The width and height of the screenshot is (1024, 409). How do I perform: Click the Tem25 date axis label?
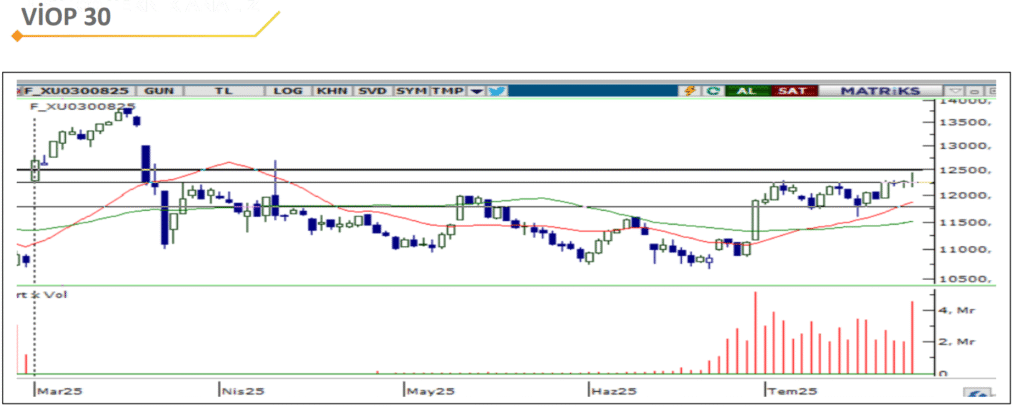point(793,392)
